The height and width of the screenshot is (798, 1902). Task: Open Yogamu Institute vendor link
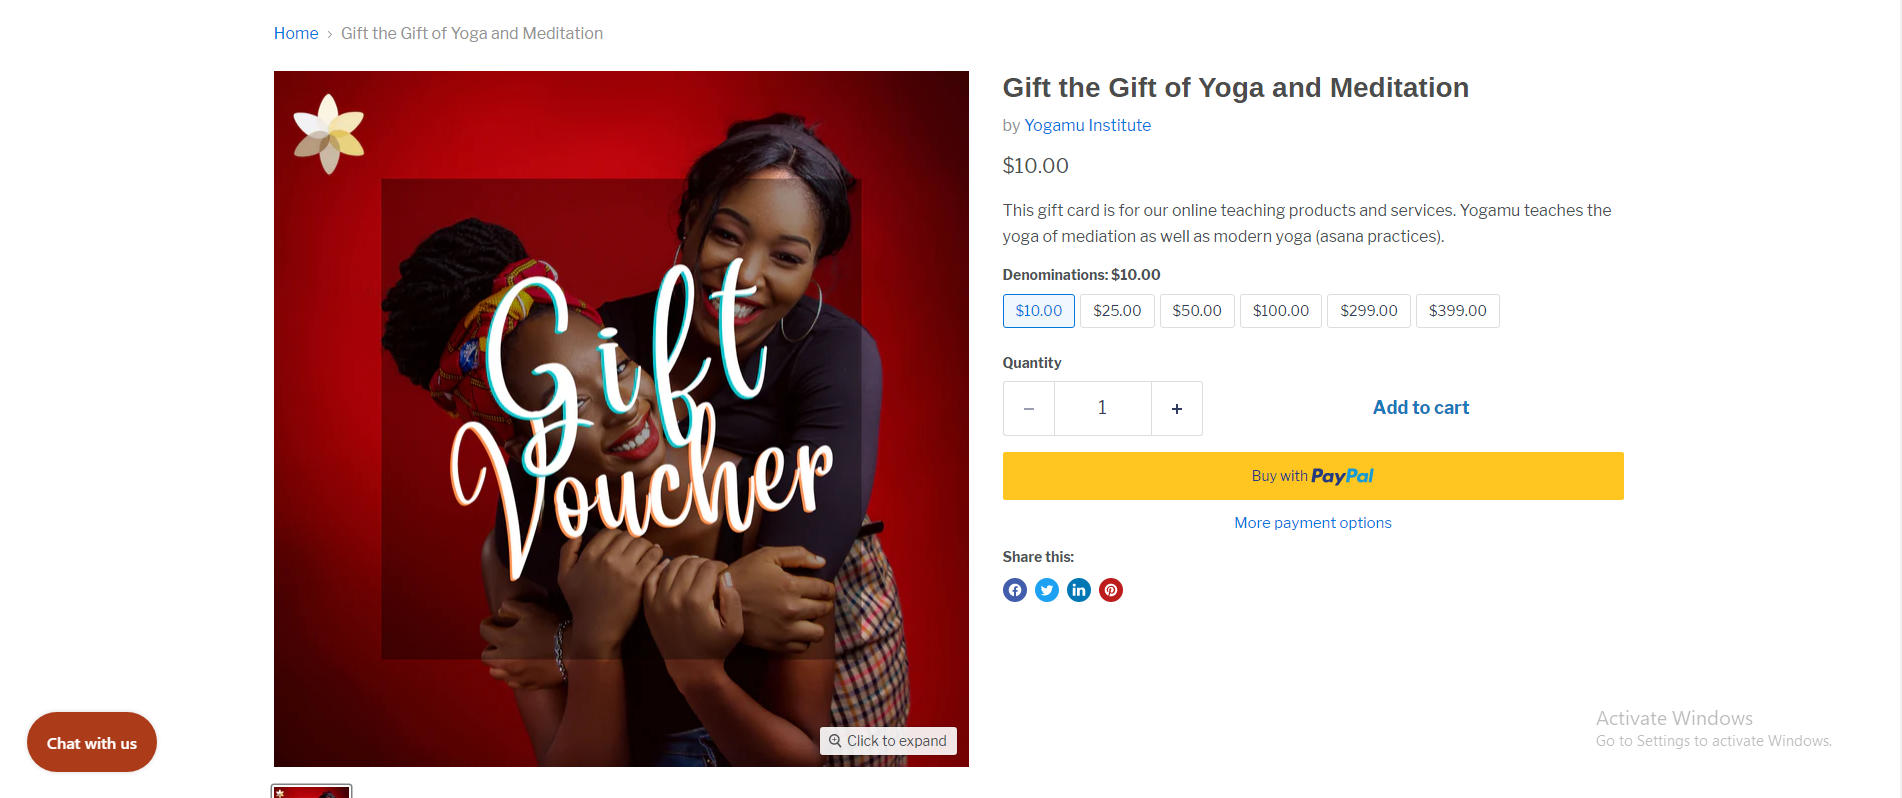point(1087,125)
